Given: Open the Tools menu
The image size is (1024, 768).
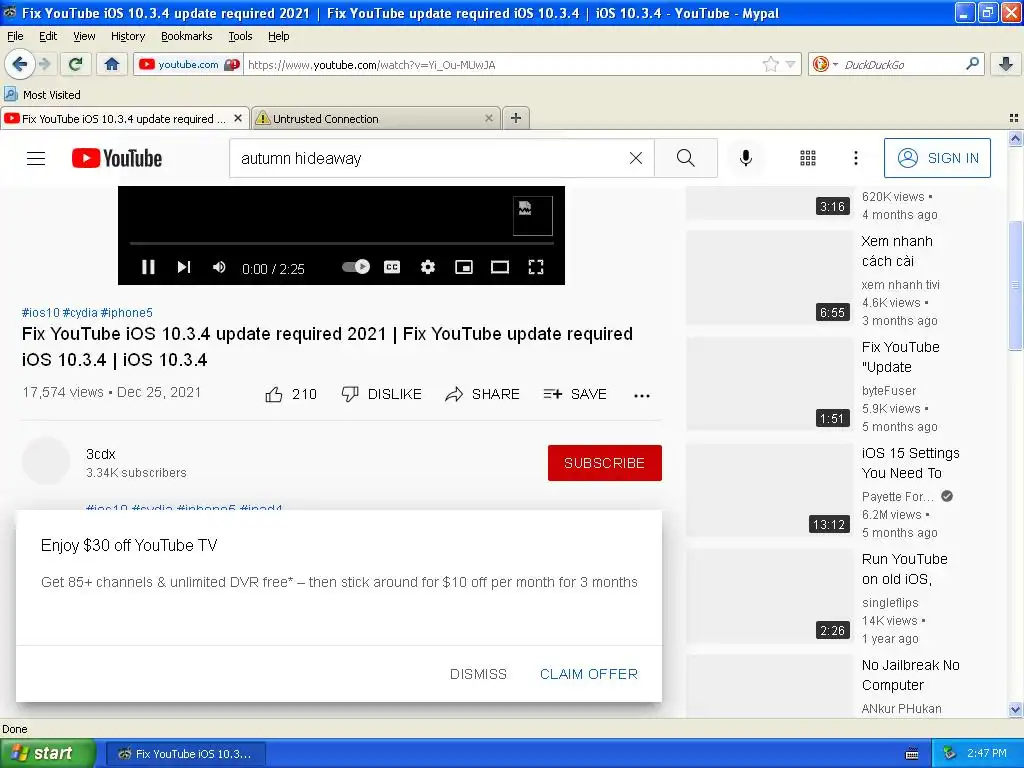Looking at the screenshot, I should 240,36.
